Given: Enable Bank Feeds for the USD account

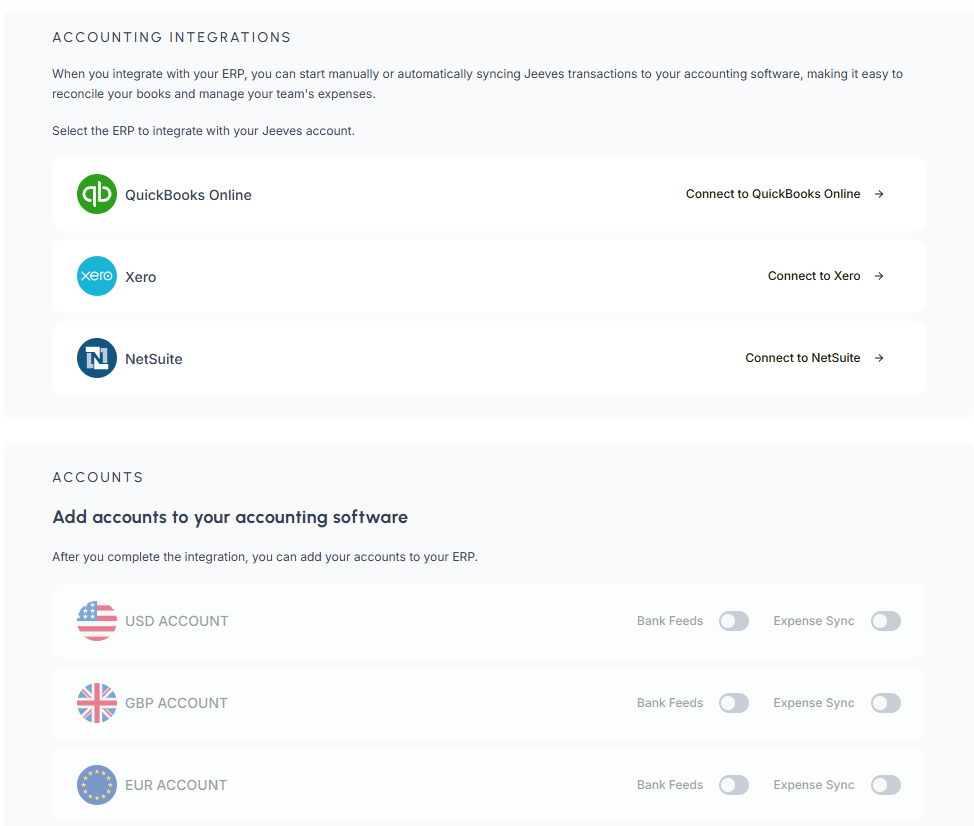Looking at the screenshot, I should tap(733, 621).
